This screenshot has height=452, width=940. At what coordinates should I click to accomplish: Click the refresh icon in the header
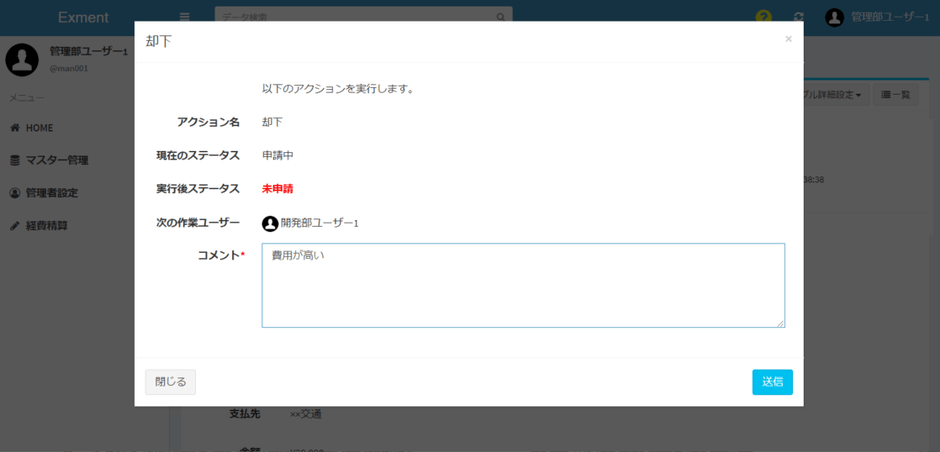[x=798, y=17]
